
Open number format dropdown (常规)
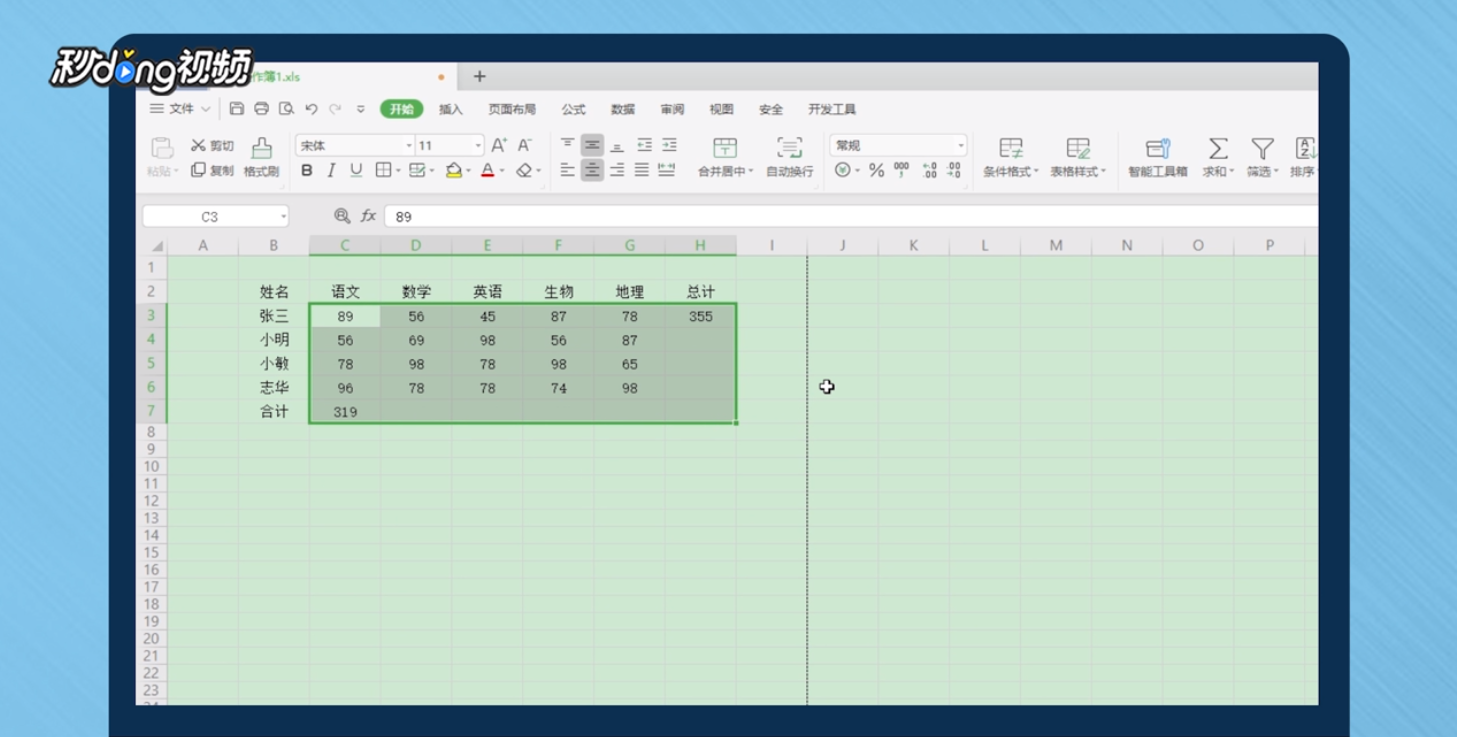point(961,146)
